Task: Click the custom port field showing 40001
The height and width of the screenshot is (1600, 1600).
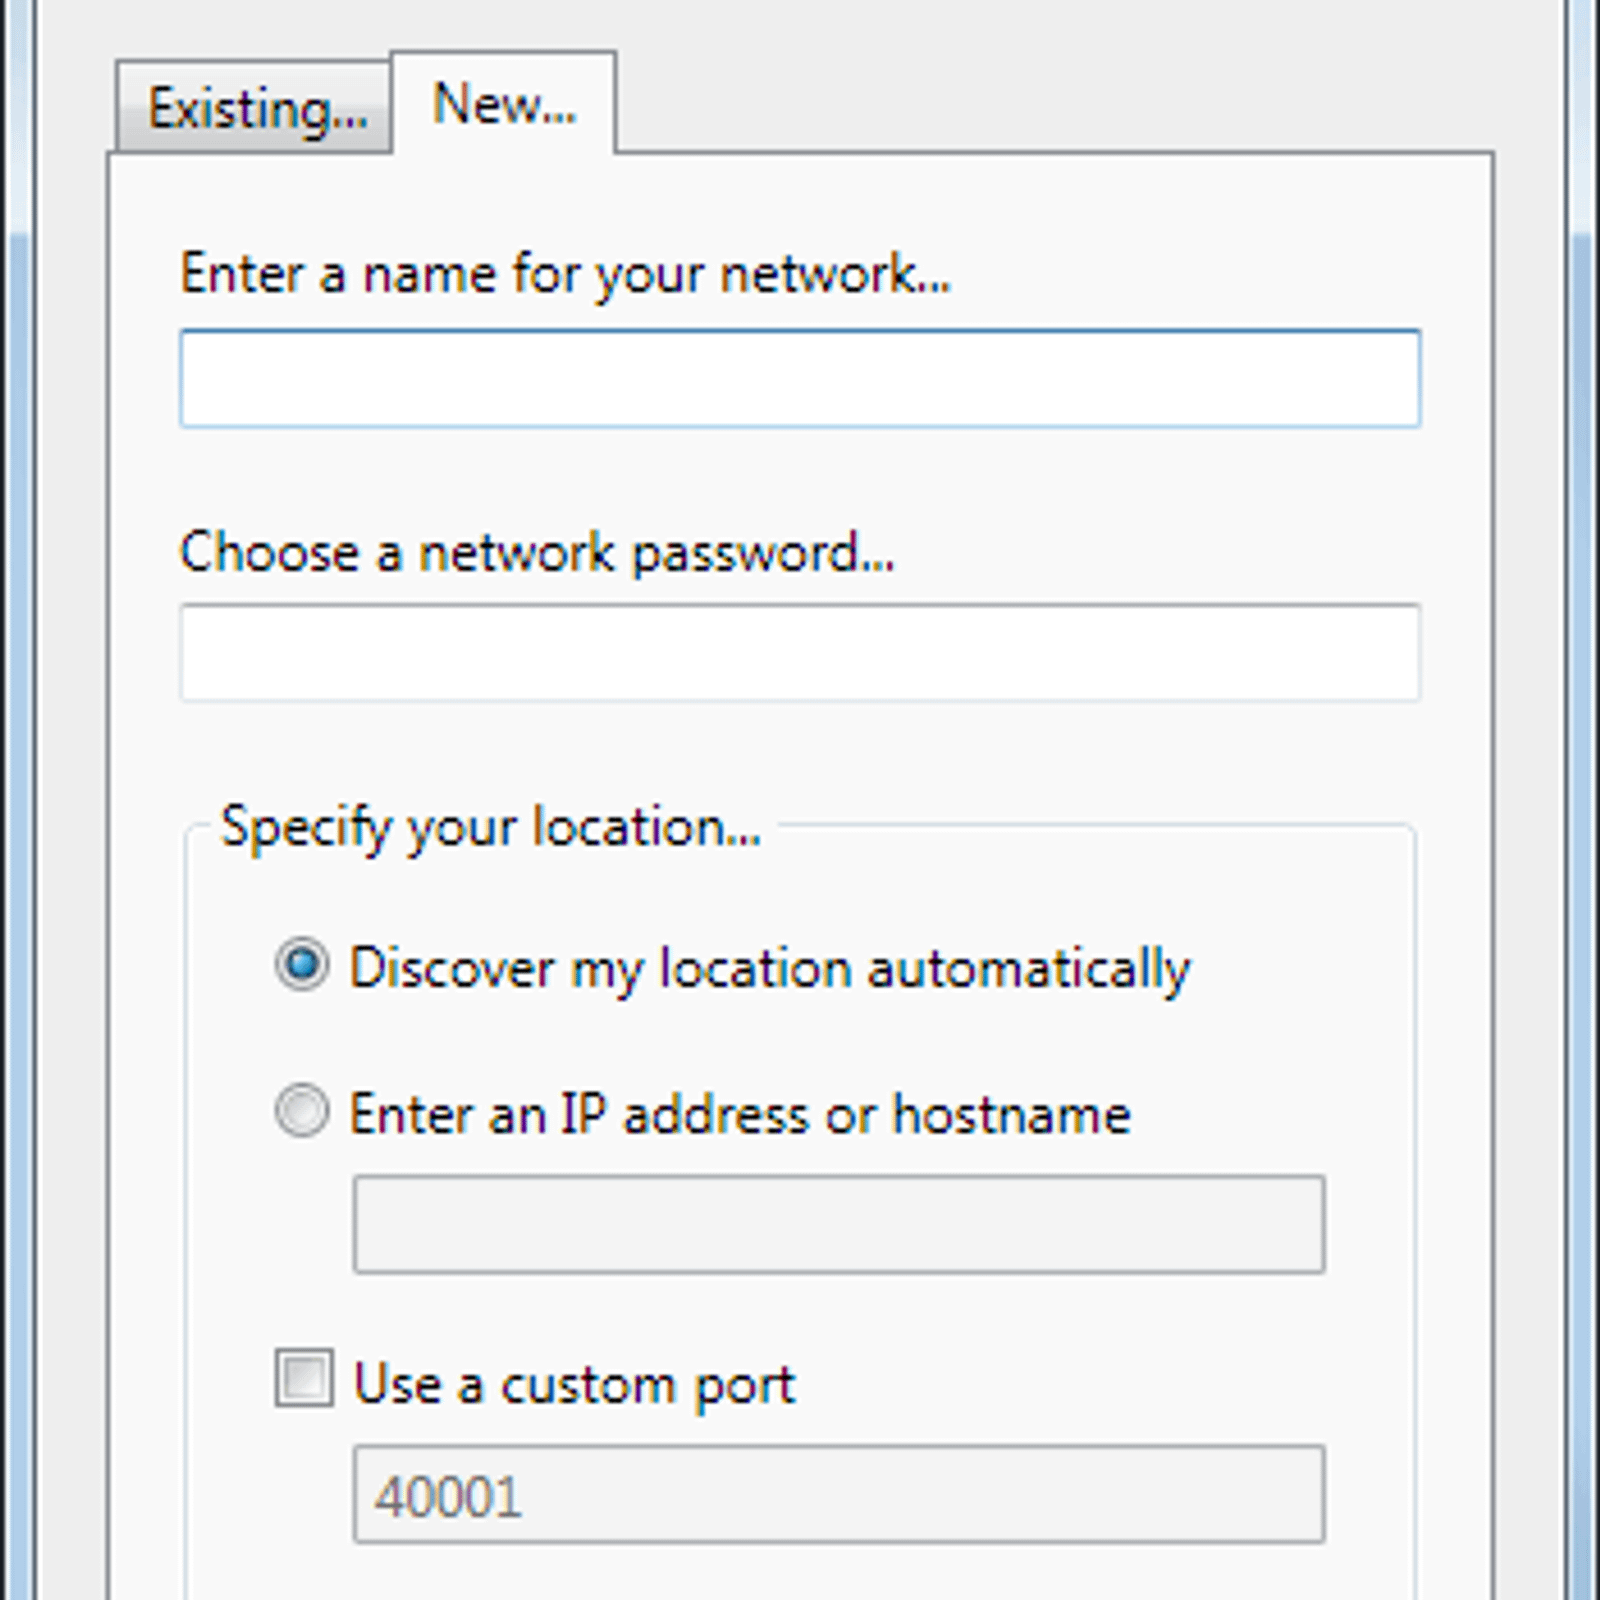Action: tap(839, 1494)
